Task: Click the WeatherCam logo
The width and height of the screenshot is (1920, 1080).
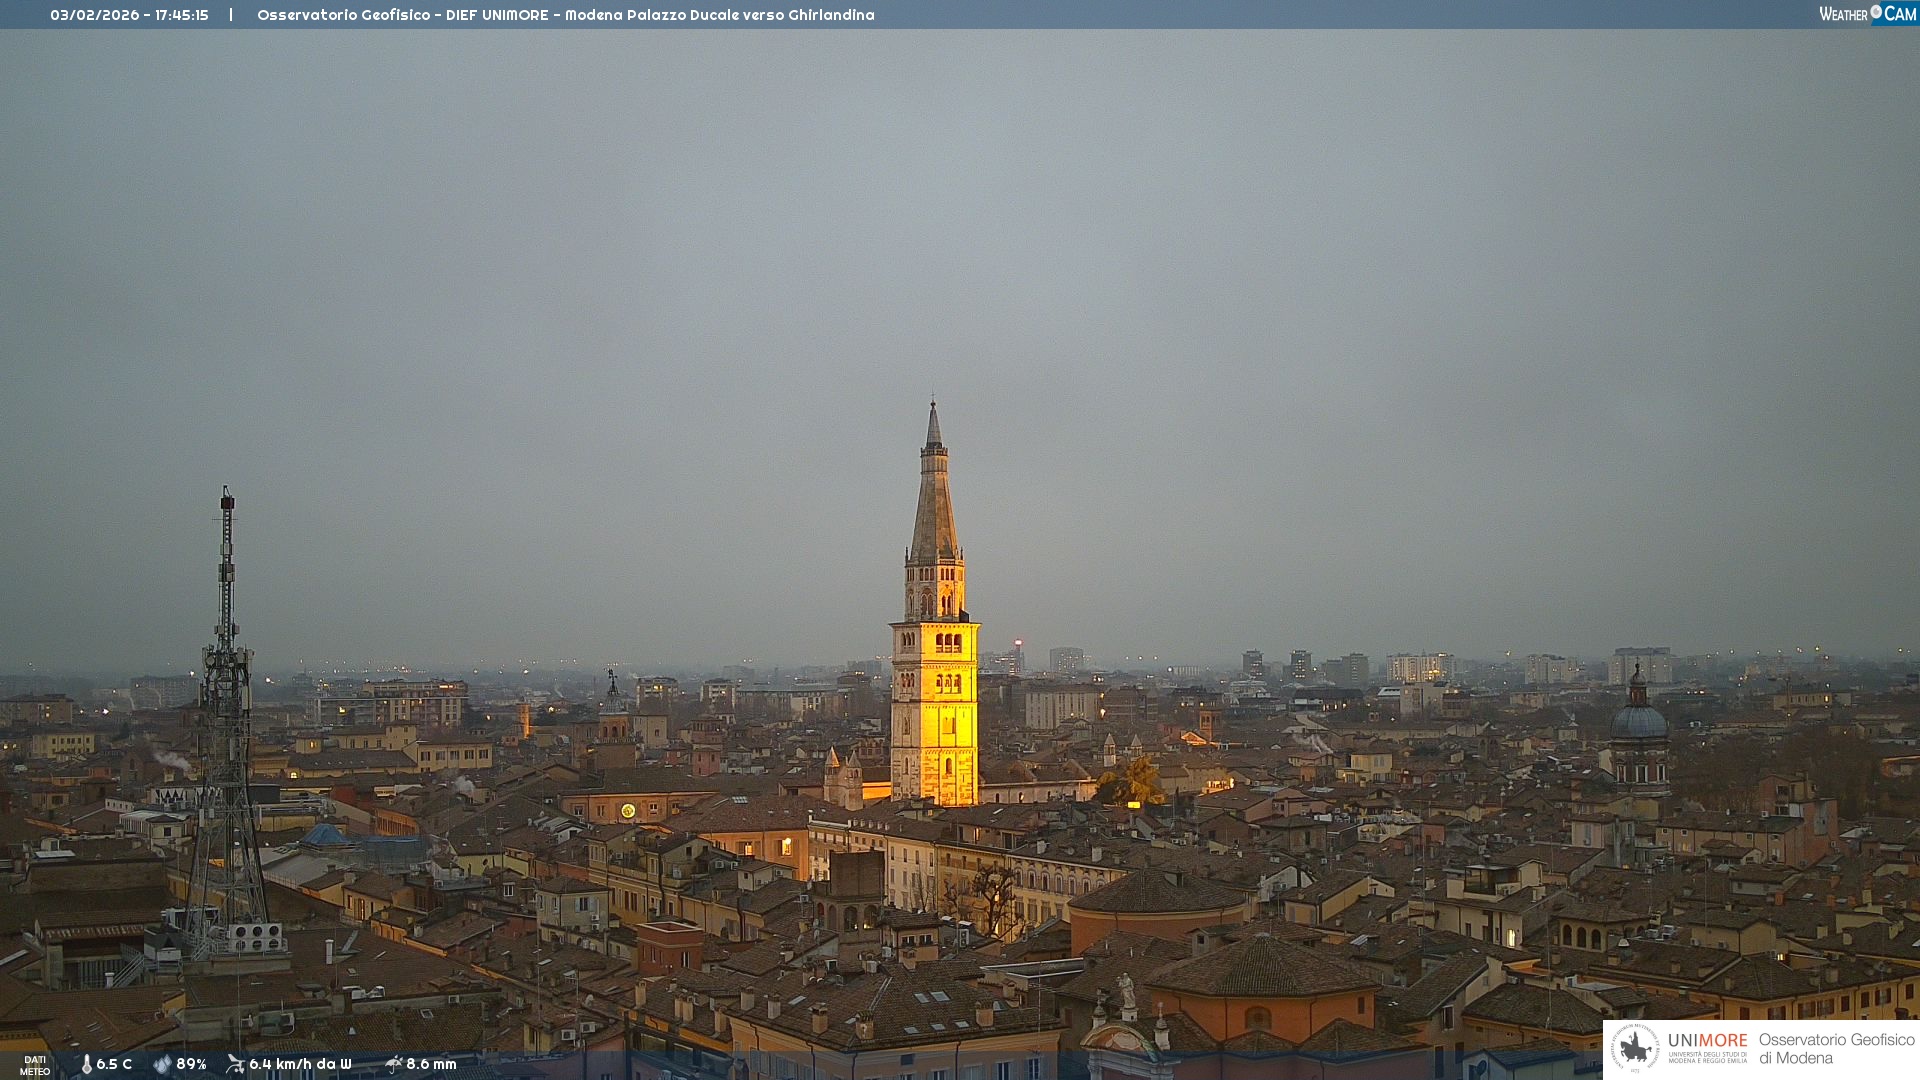Action: click(1867, 14)
